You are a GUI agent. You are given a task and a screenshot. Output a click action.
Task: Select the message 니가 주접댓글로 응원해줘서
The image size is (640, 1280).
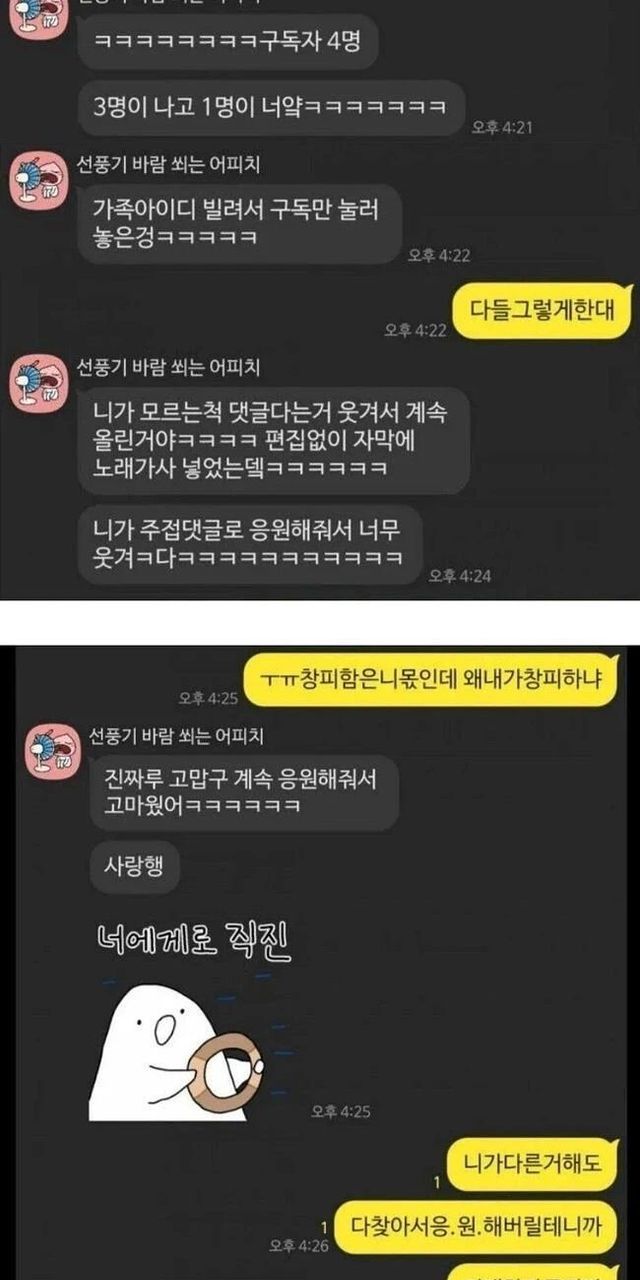(250, 543)
